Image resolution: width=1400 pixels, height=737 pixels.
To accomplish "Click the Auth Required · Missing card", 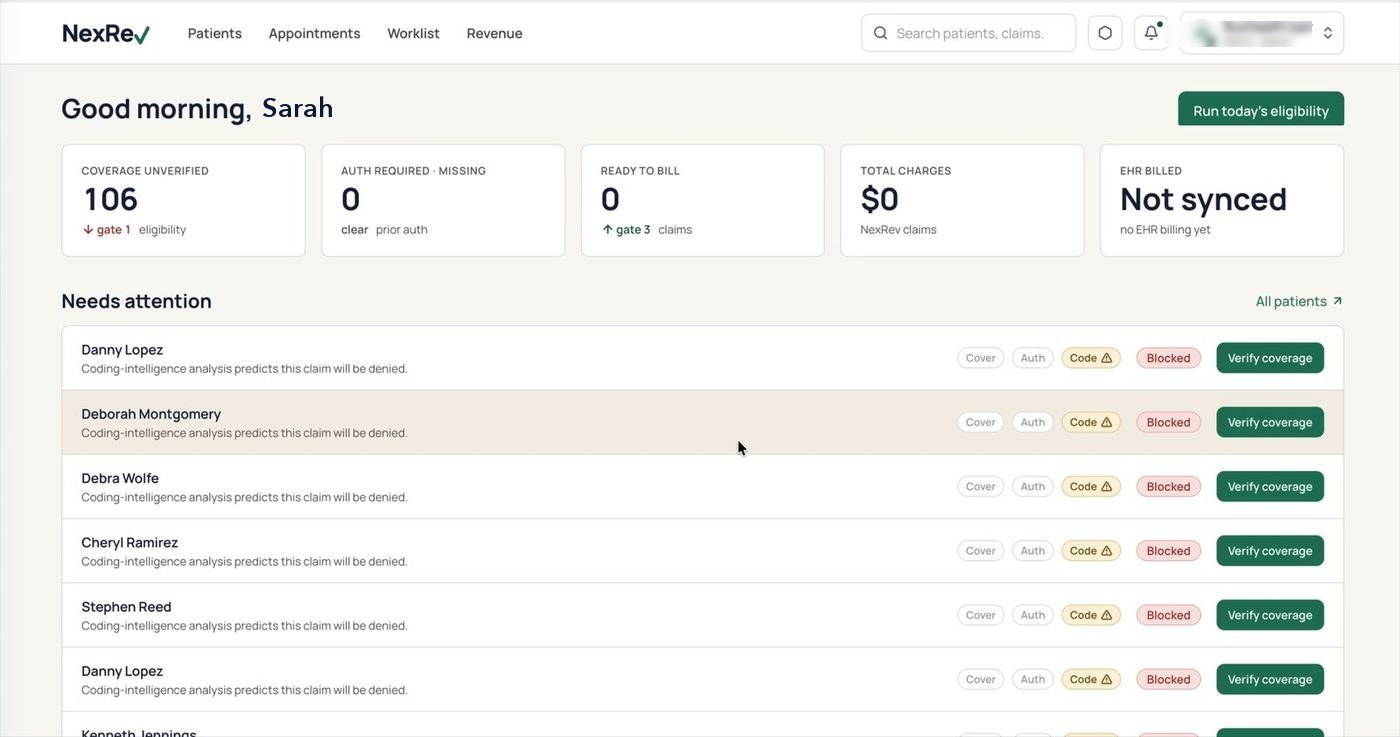I will [x=443, y=200].
